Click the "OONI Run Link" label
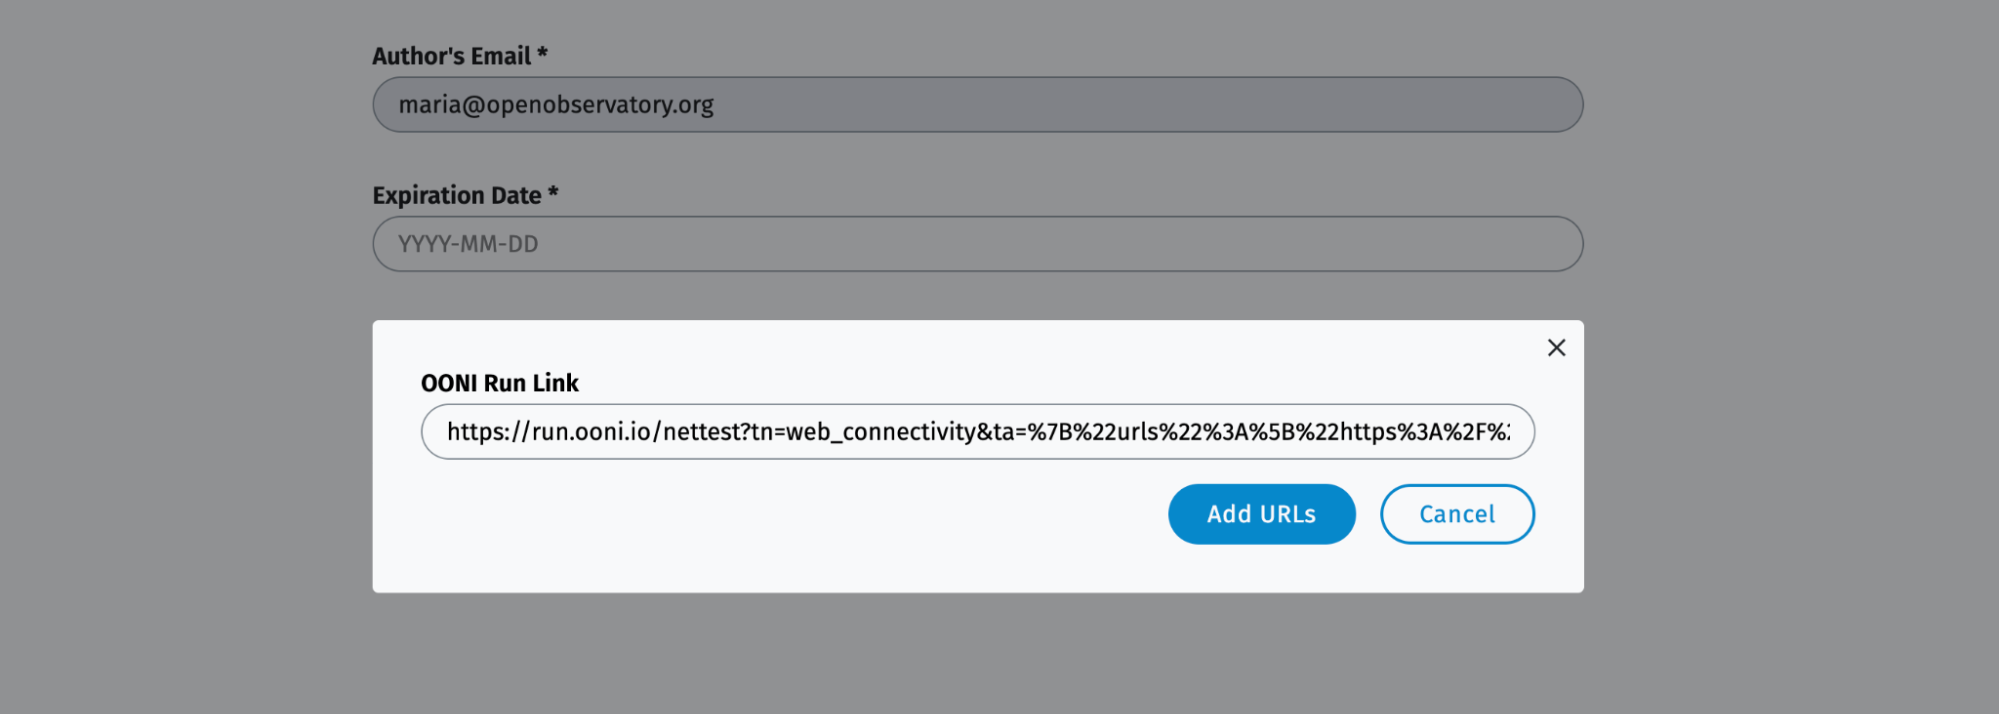The height and width of the screenshot is (715, 1999). coord(499,383)
